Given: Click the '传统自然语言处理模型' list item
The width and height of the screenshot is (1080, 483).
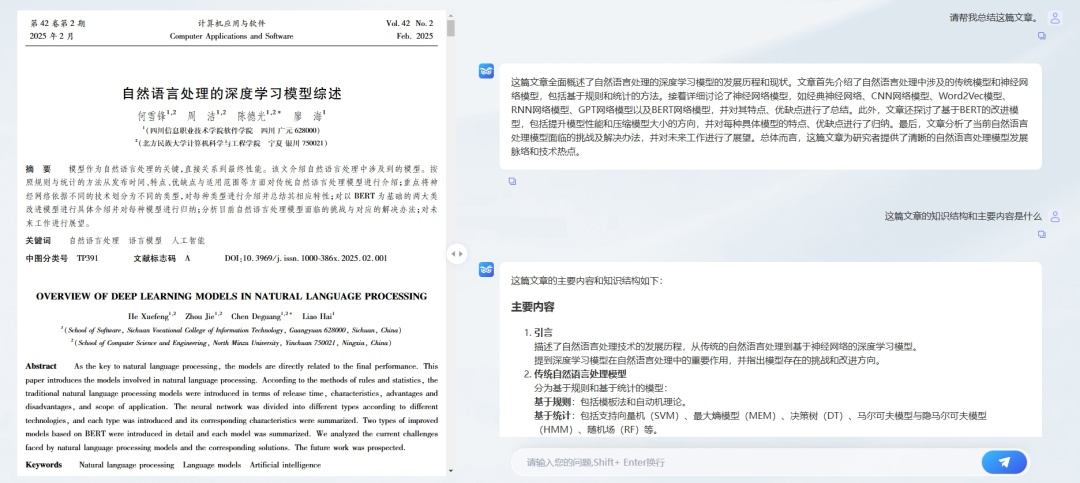Looking at the screenshot, I should click(x=580, y=374).
